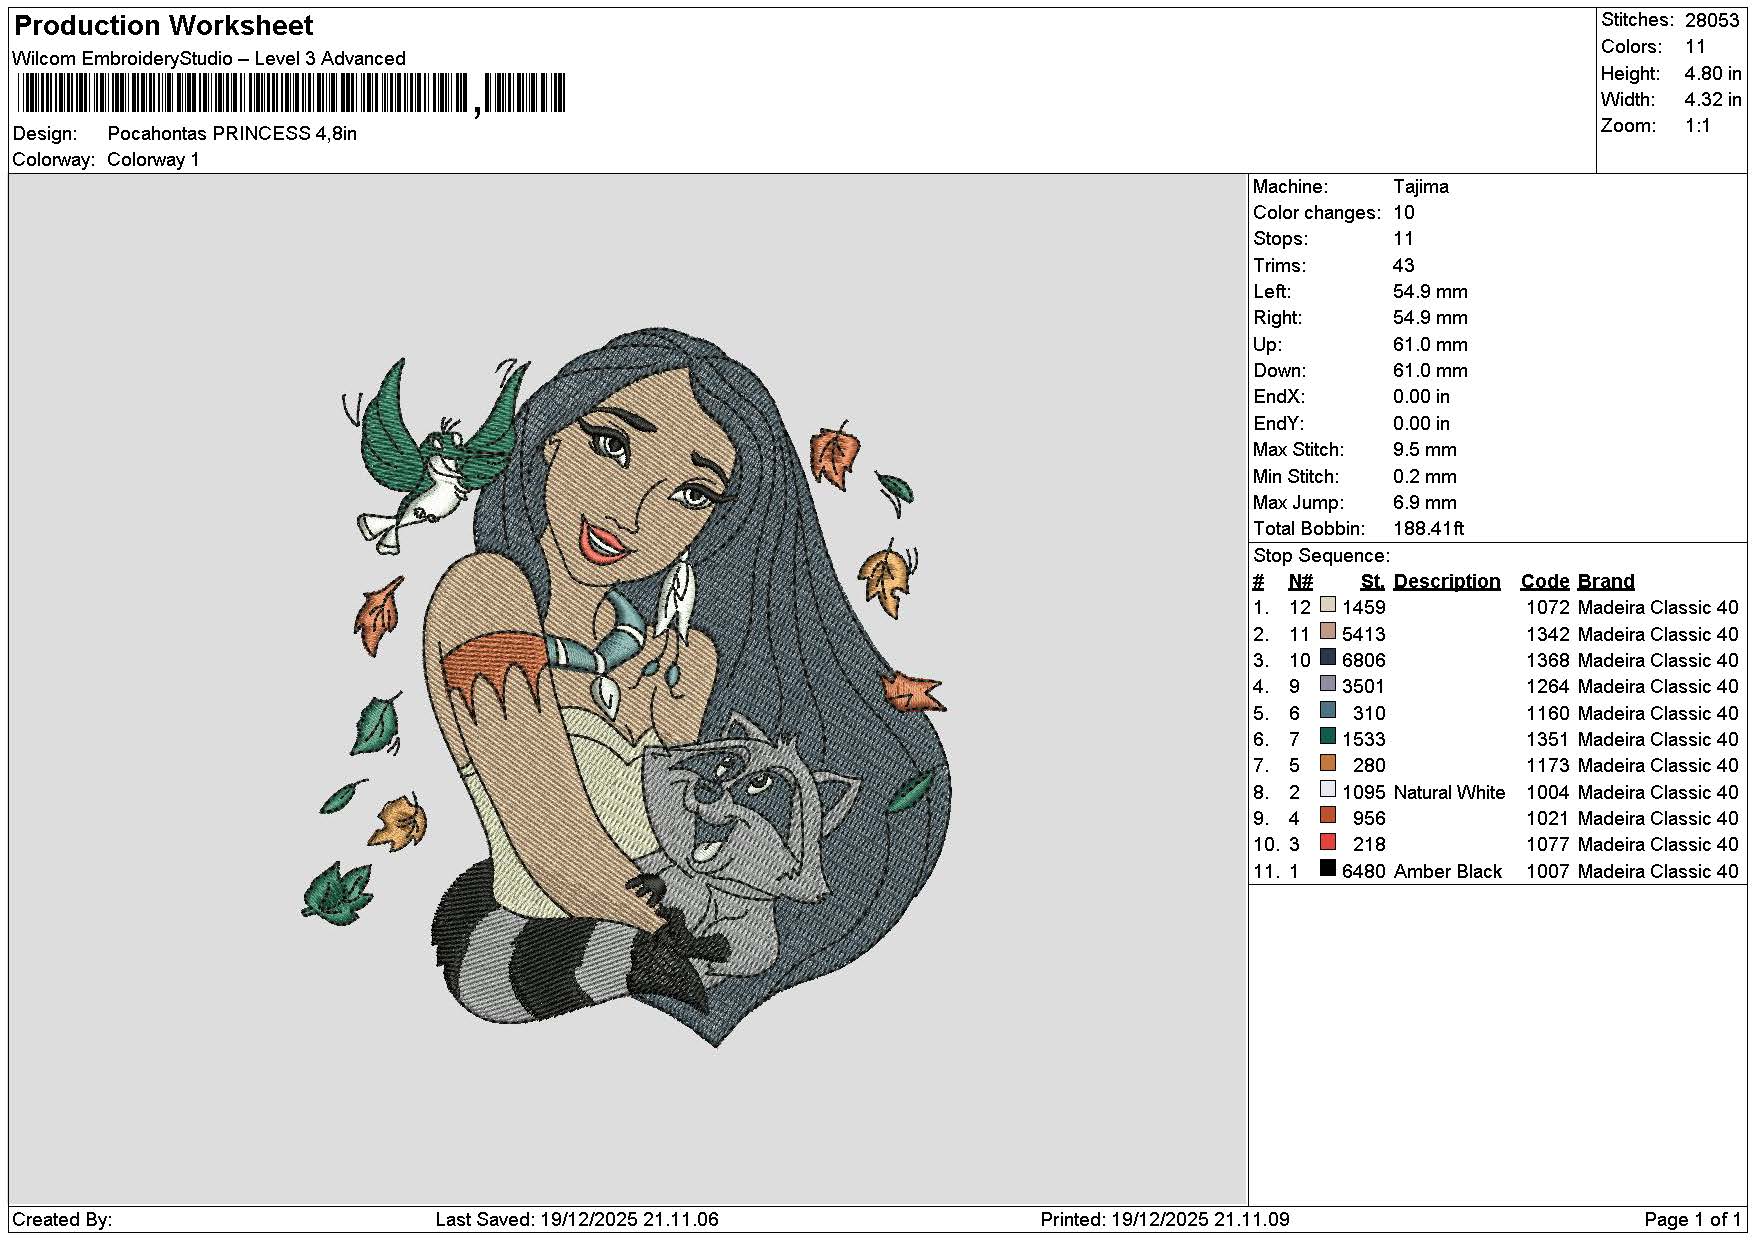Select the EndY value "0.00 in"

1421,424
